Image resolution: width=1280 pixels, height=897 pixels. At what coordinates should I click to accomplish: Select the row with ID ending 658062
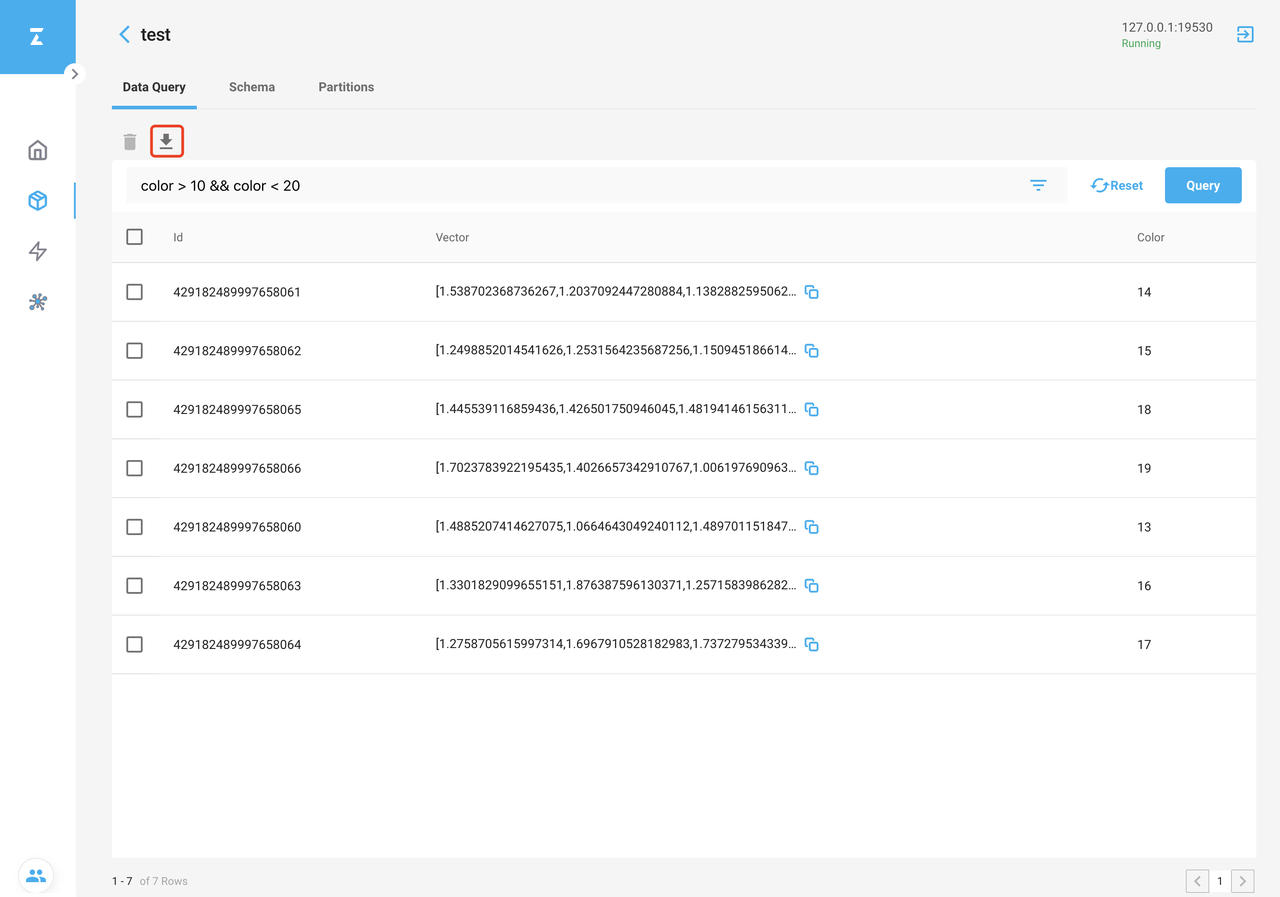[135, 351]
